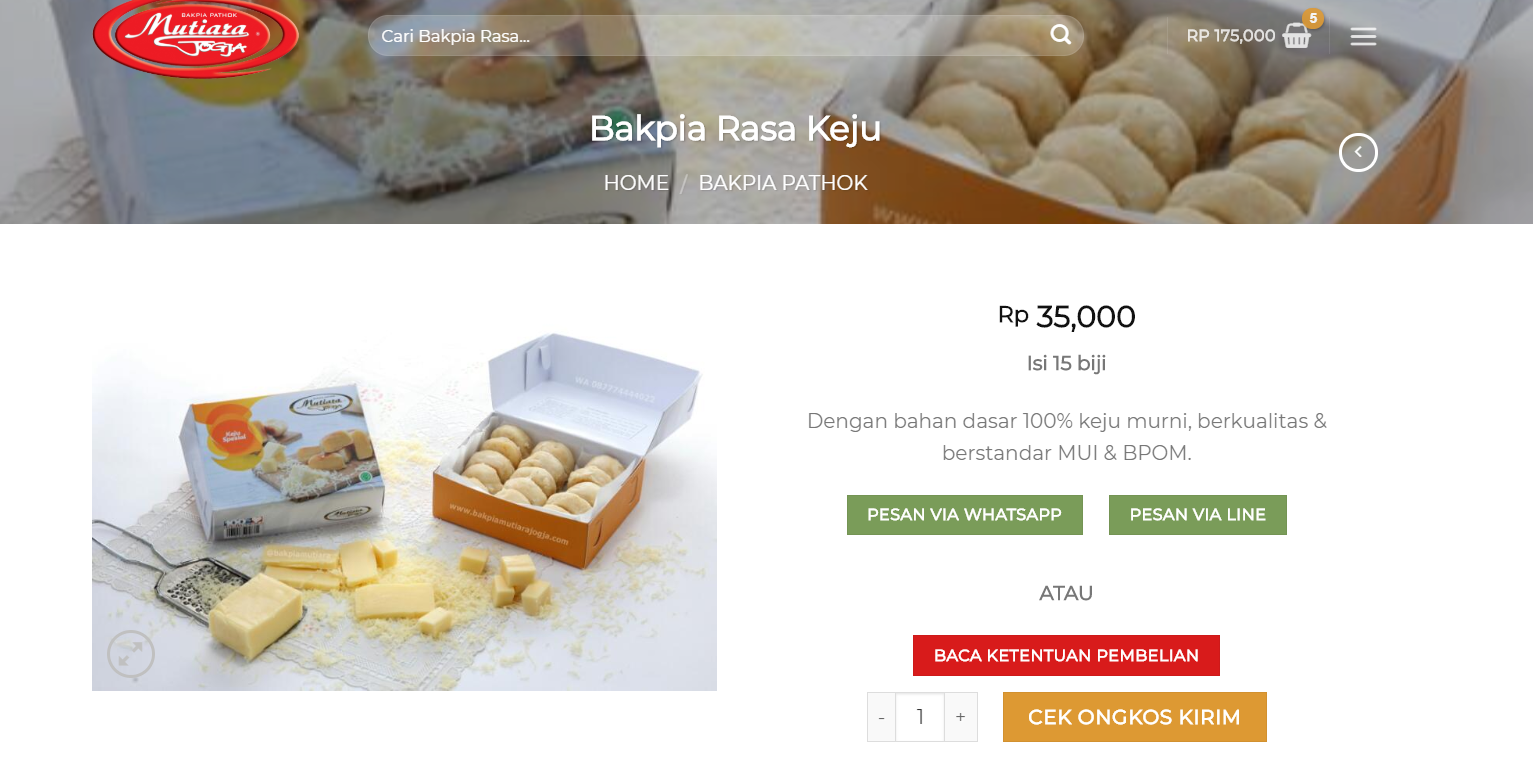Click the RP 175,000 cart total

click(x=1231, y=36)
